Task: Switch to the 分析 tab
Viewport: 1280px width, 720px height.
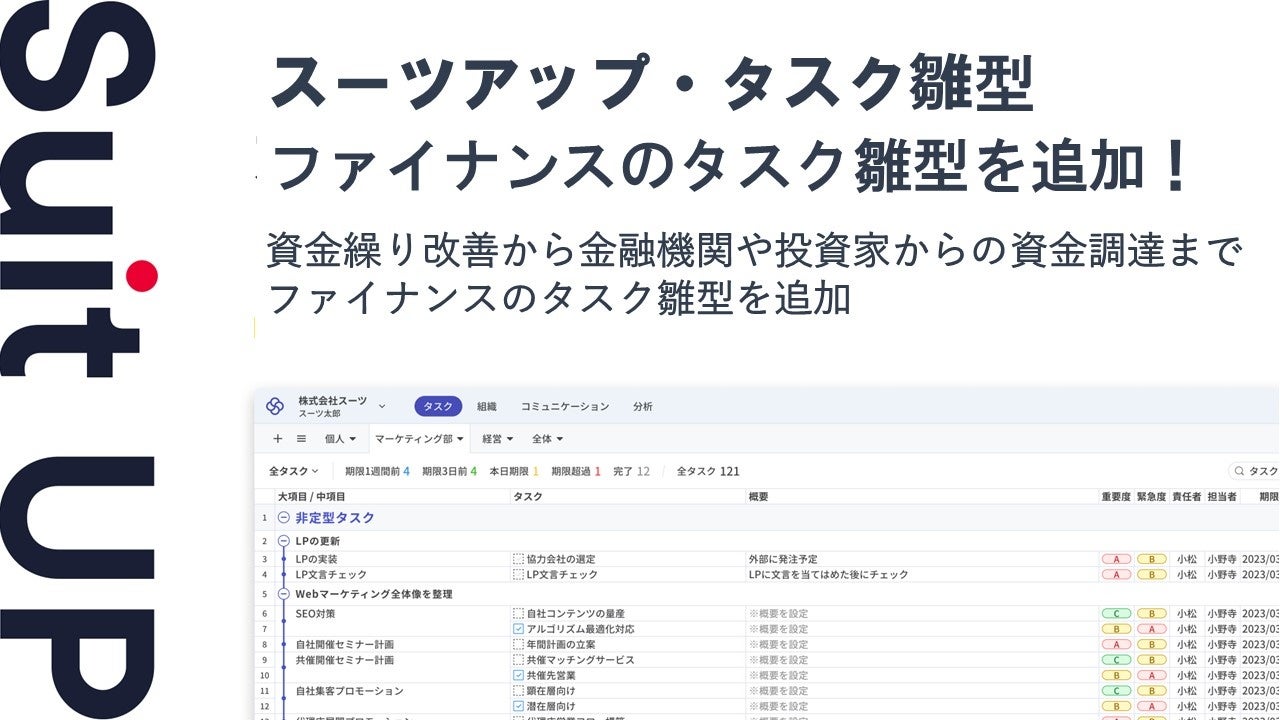Action: [x=643, y=406]
